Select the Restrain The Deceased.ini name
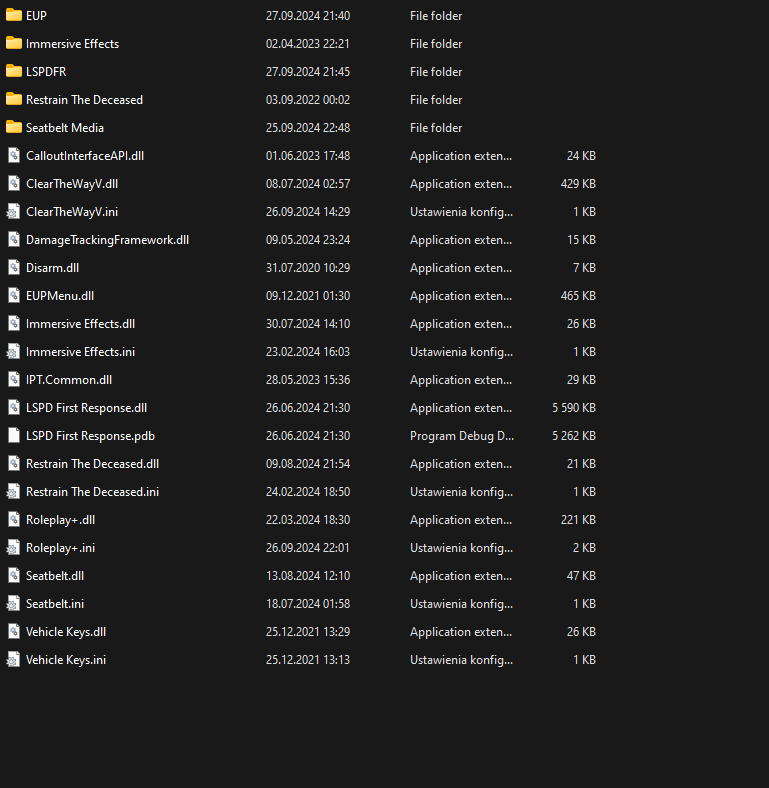The height and width of the screenshot is (788, 769). (x=92, y=492)
